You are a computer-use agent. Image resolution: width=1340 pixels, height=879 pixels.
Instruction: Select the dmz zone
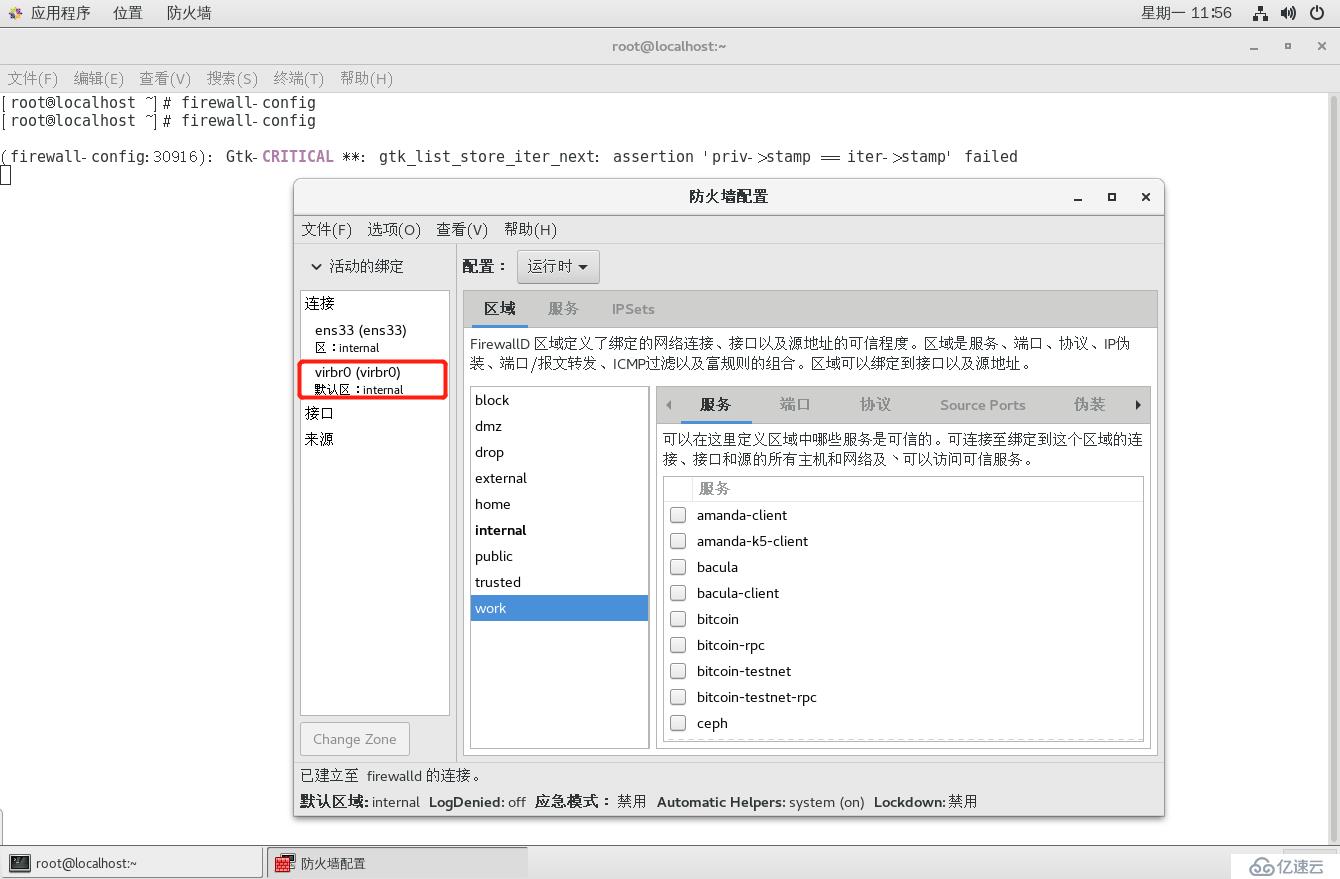coord(559,426)
